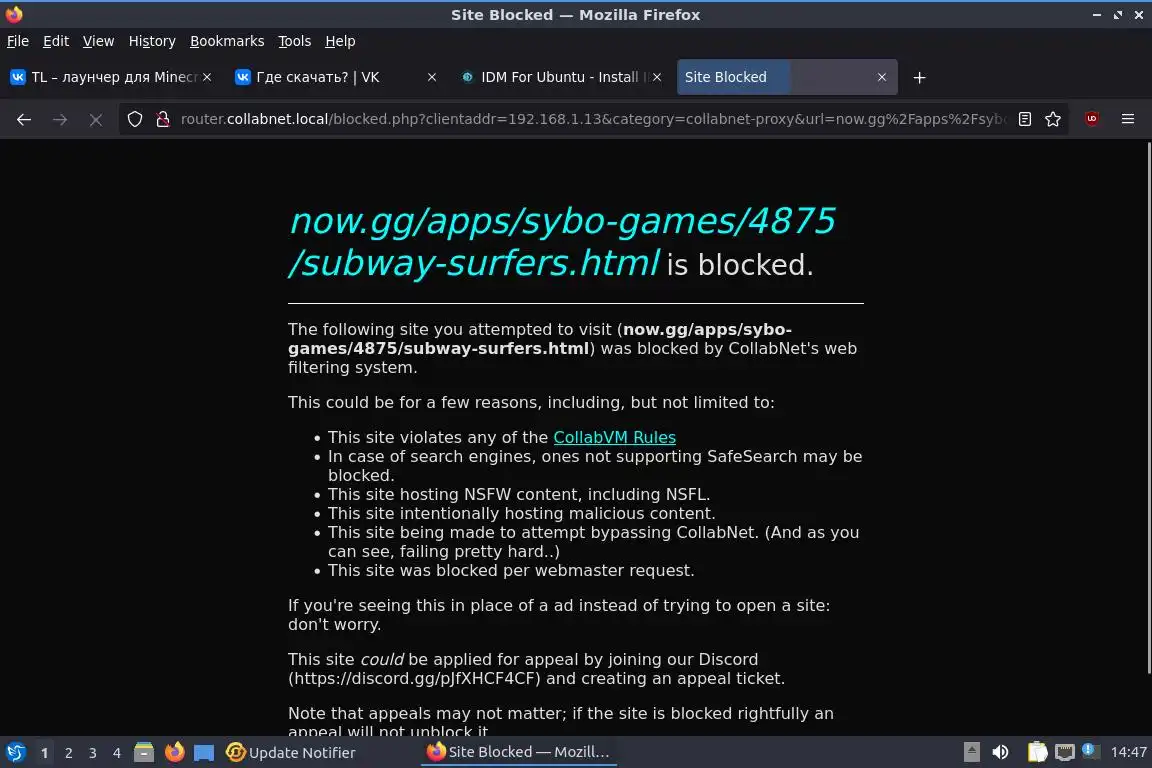Open the Edit menu
1152x768 pixels.
tap(56, 41)
